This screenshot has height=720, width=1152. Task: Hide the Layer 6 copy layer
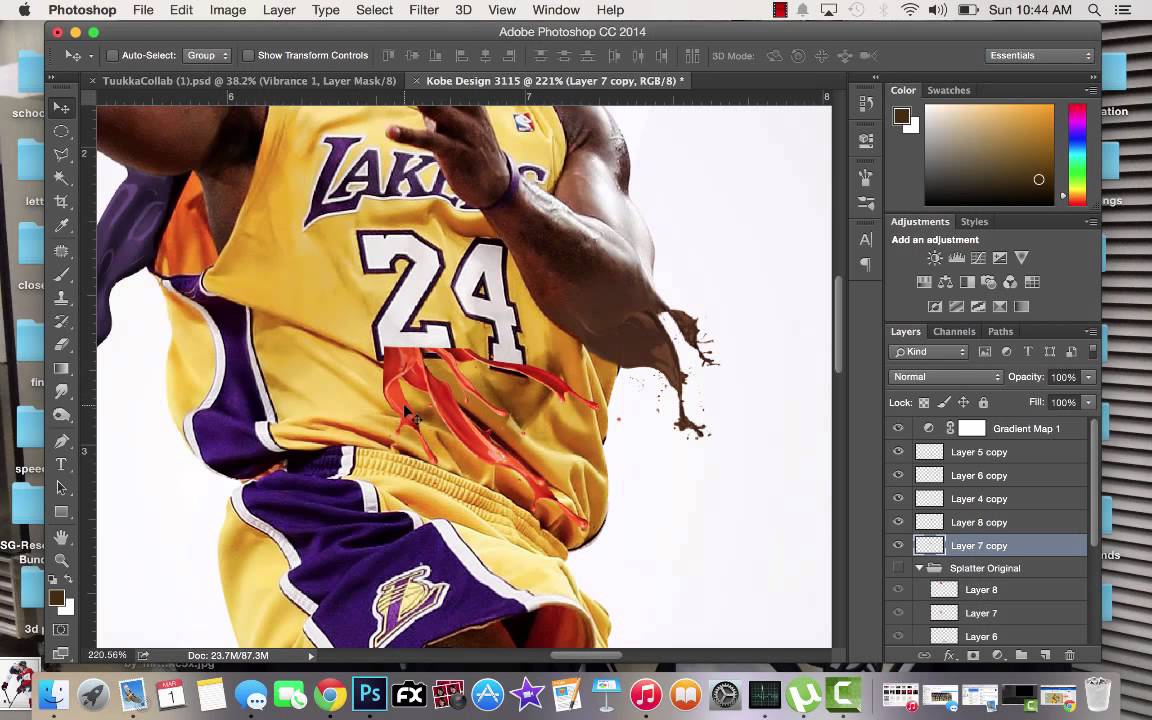[898, 475]
